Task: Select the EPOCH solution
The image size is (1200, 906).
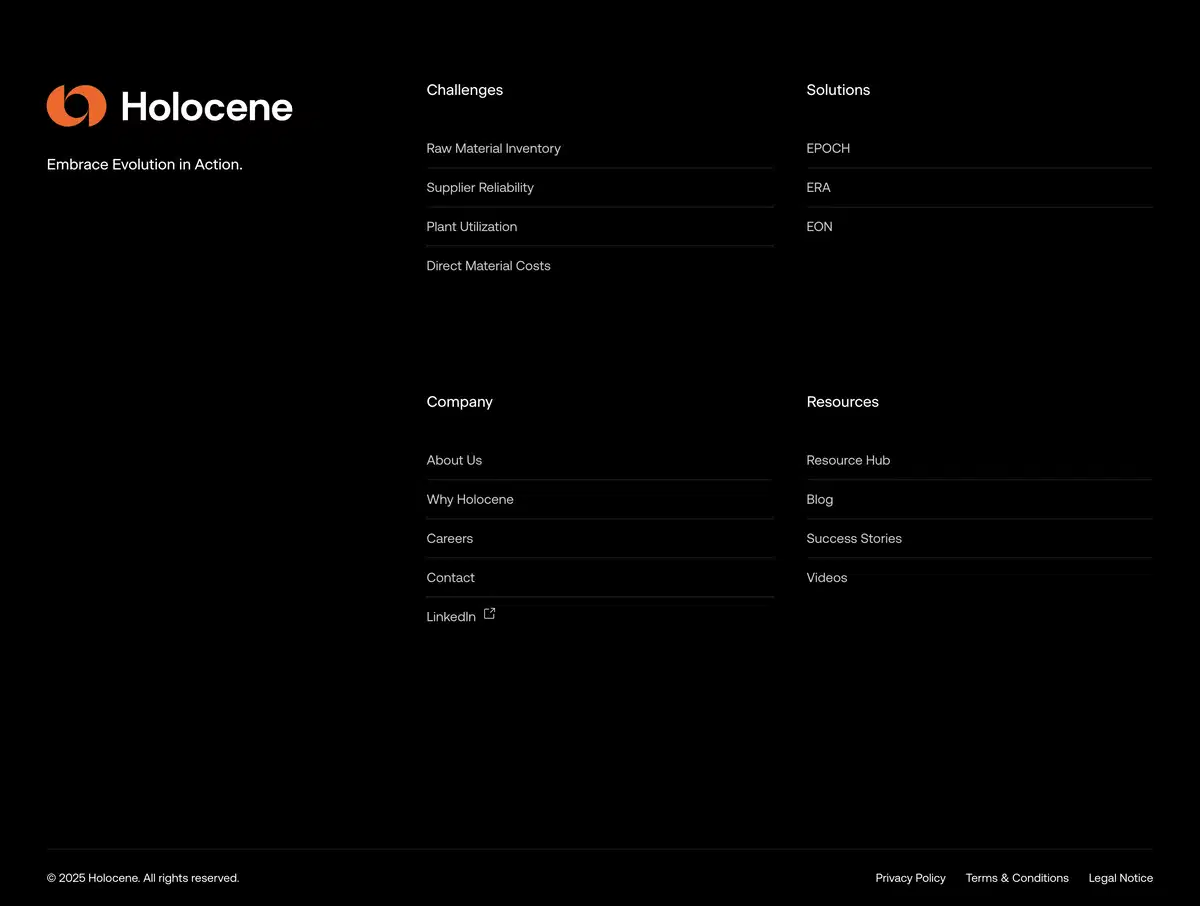Action: pyautogui.click(x=828, y=148)
